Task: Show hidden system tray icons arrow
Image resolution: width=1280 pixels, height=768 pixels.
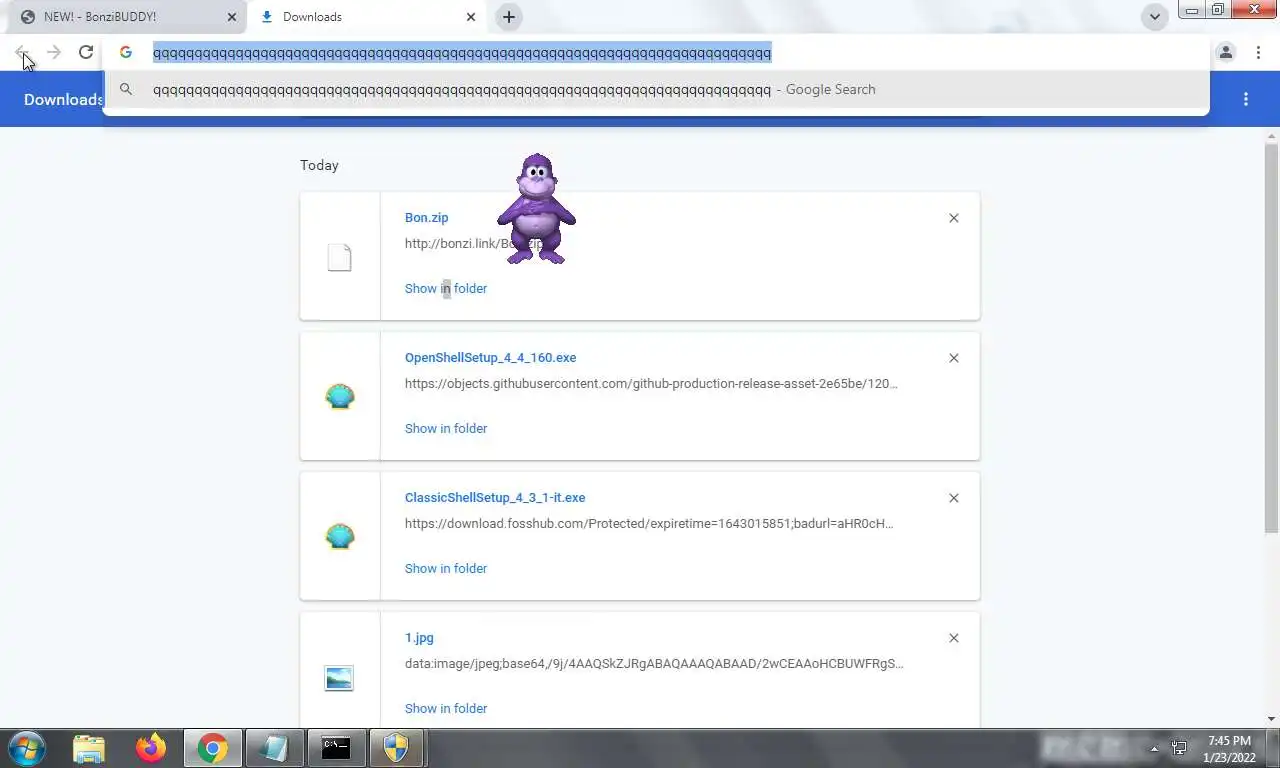Action: point(1154,748)
